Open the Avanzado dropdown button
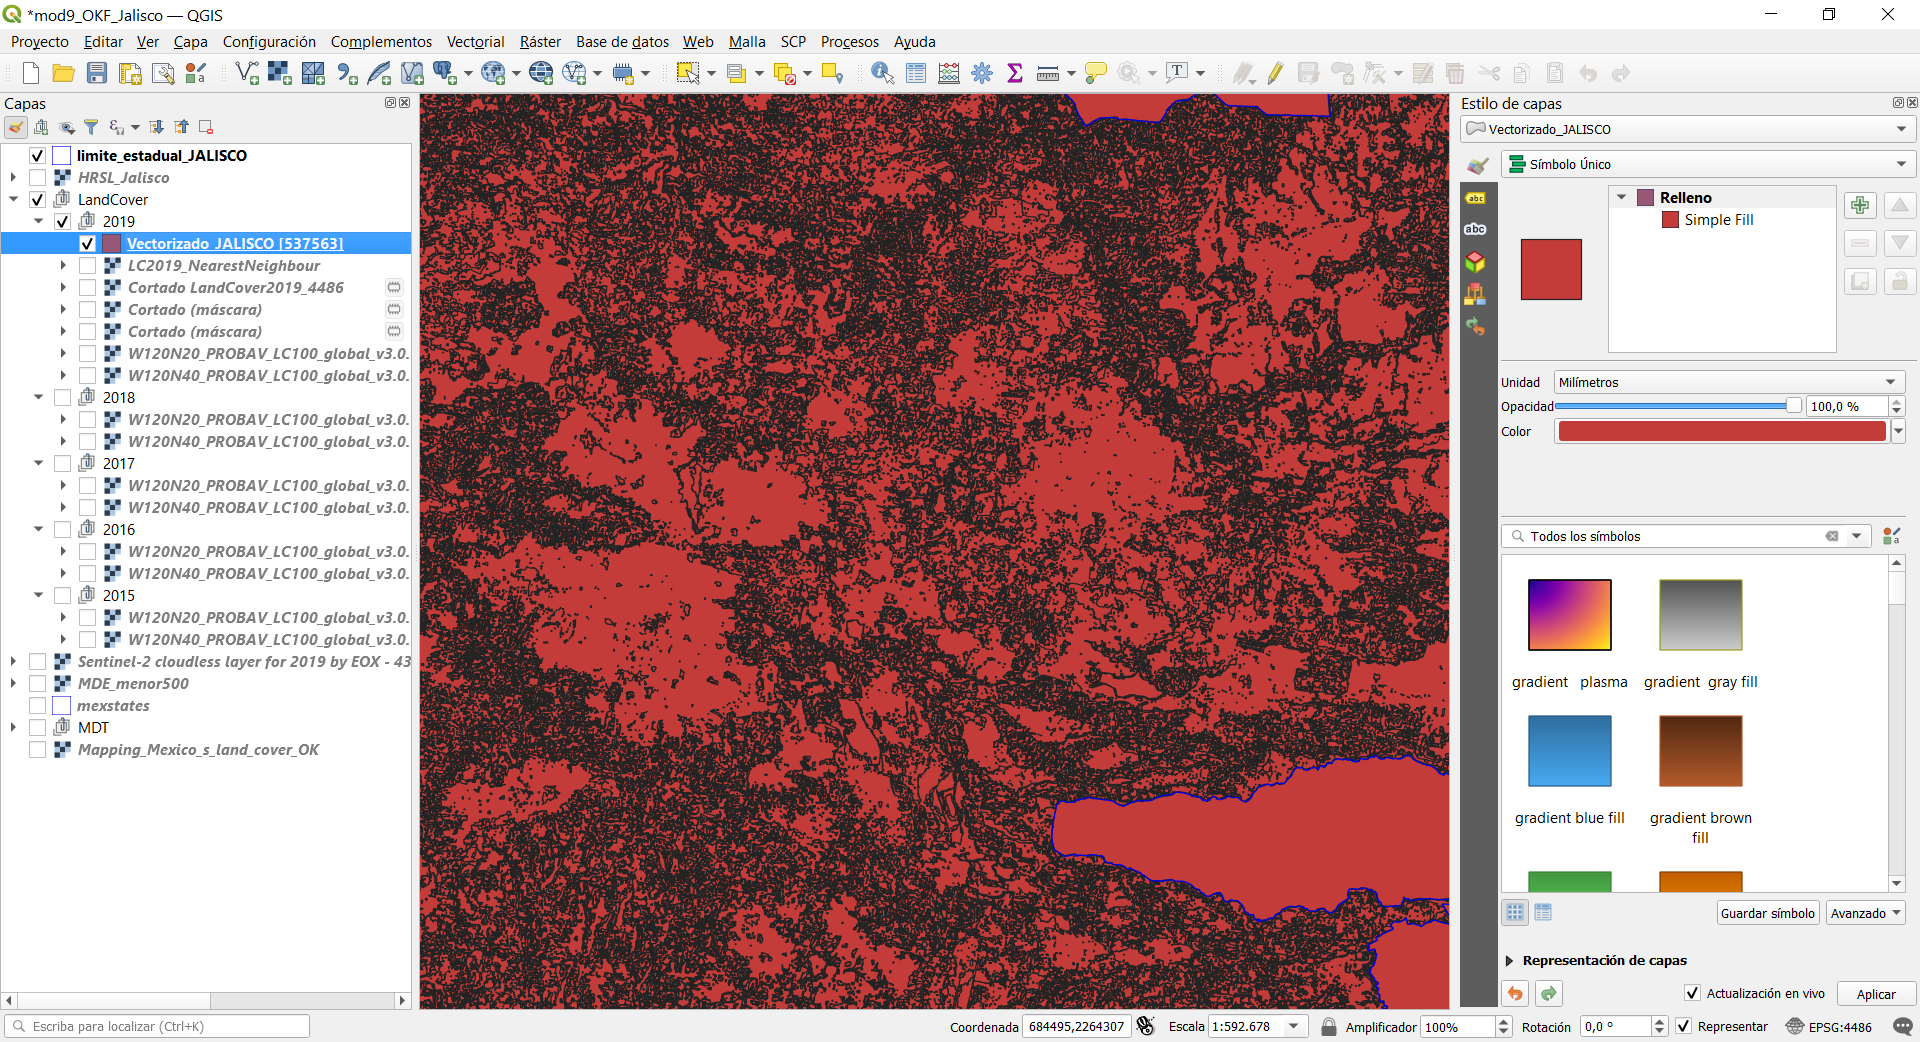 [1865, 913]
